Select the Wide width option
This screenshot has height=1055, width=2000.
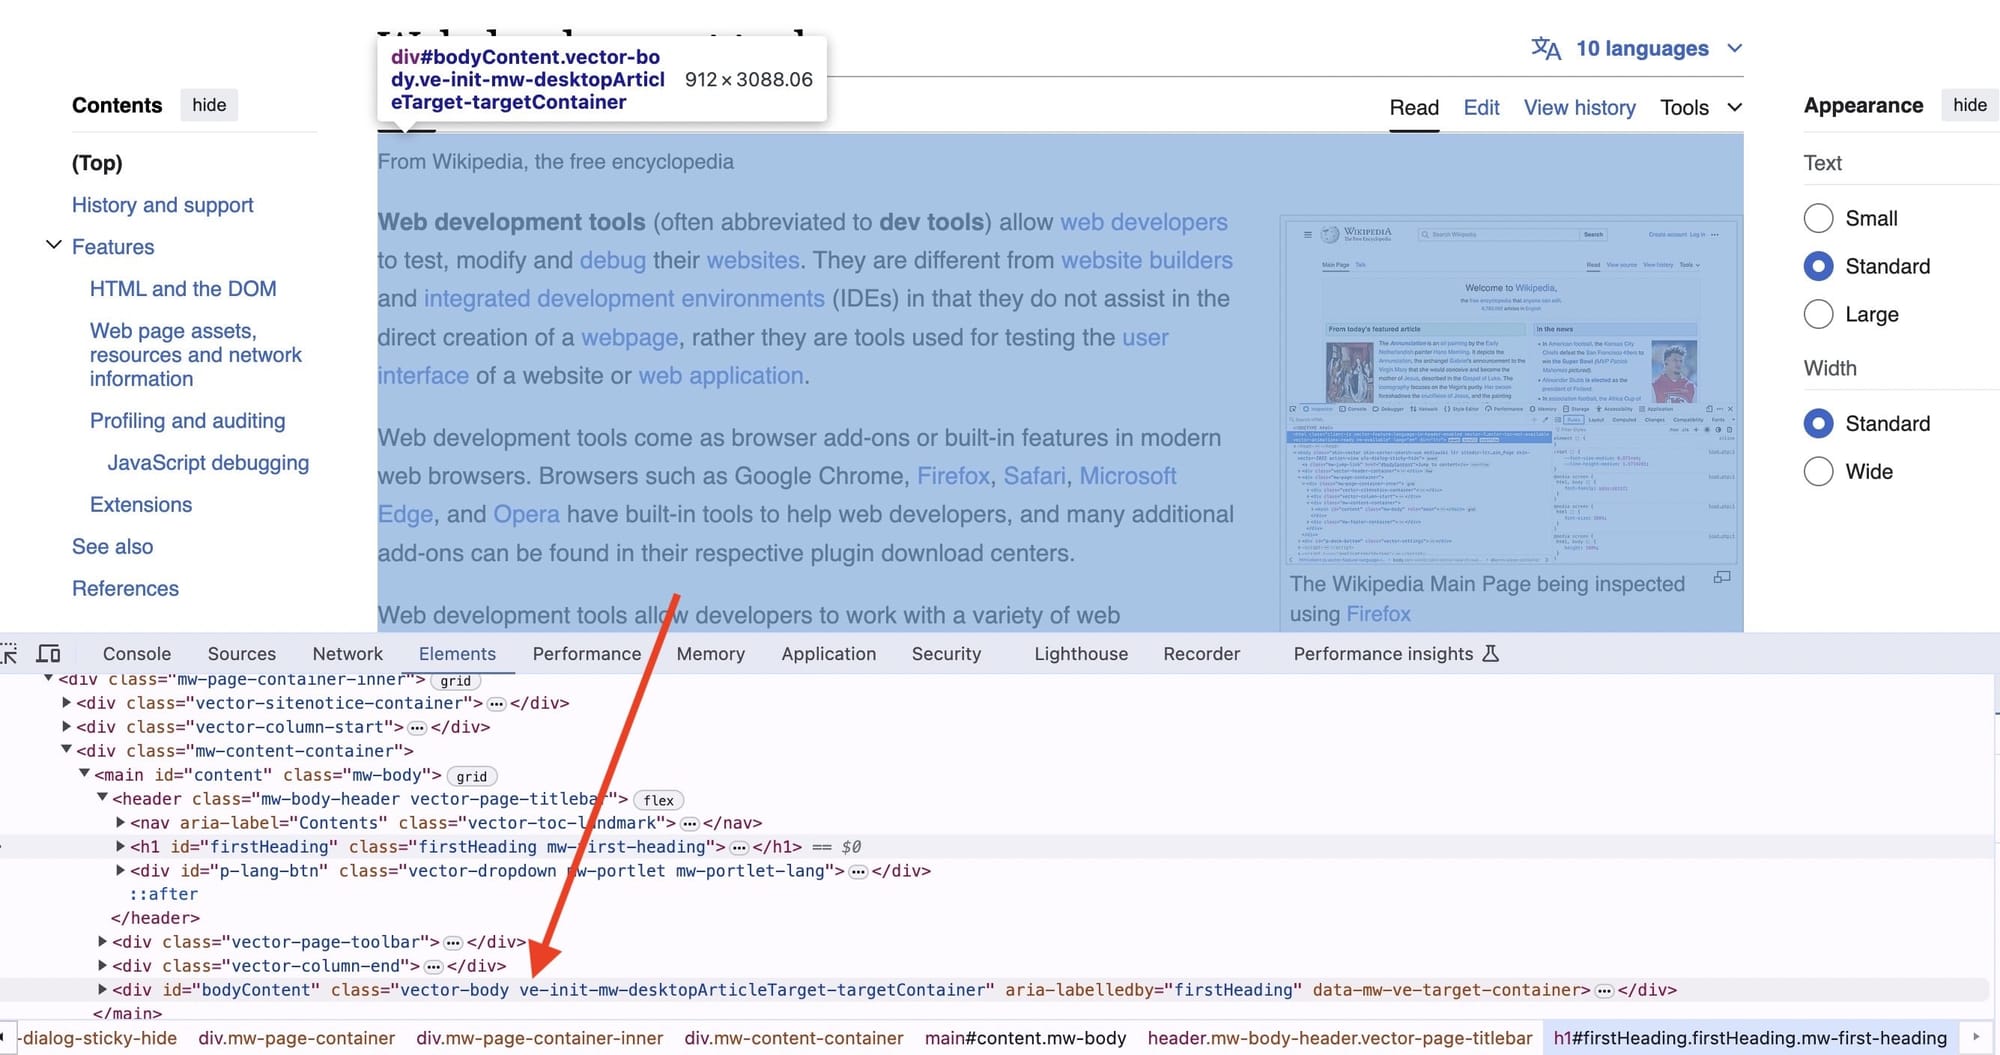point(1818,471)
